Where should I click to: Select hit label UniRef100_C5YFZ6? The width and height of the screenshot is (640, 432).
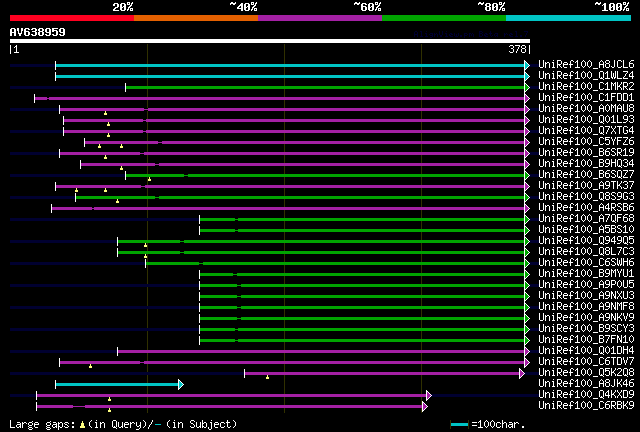(x=586, y=141)
